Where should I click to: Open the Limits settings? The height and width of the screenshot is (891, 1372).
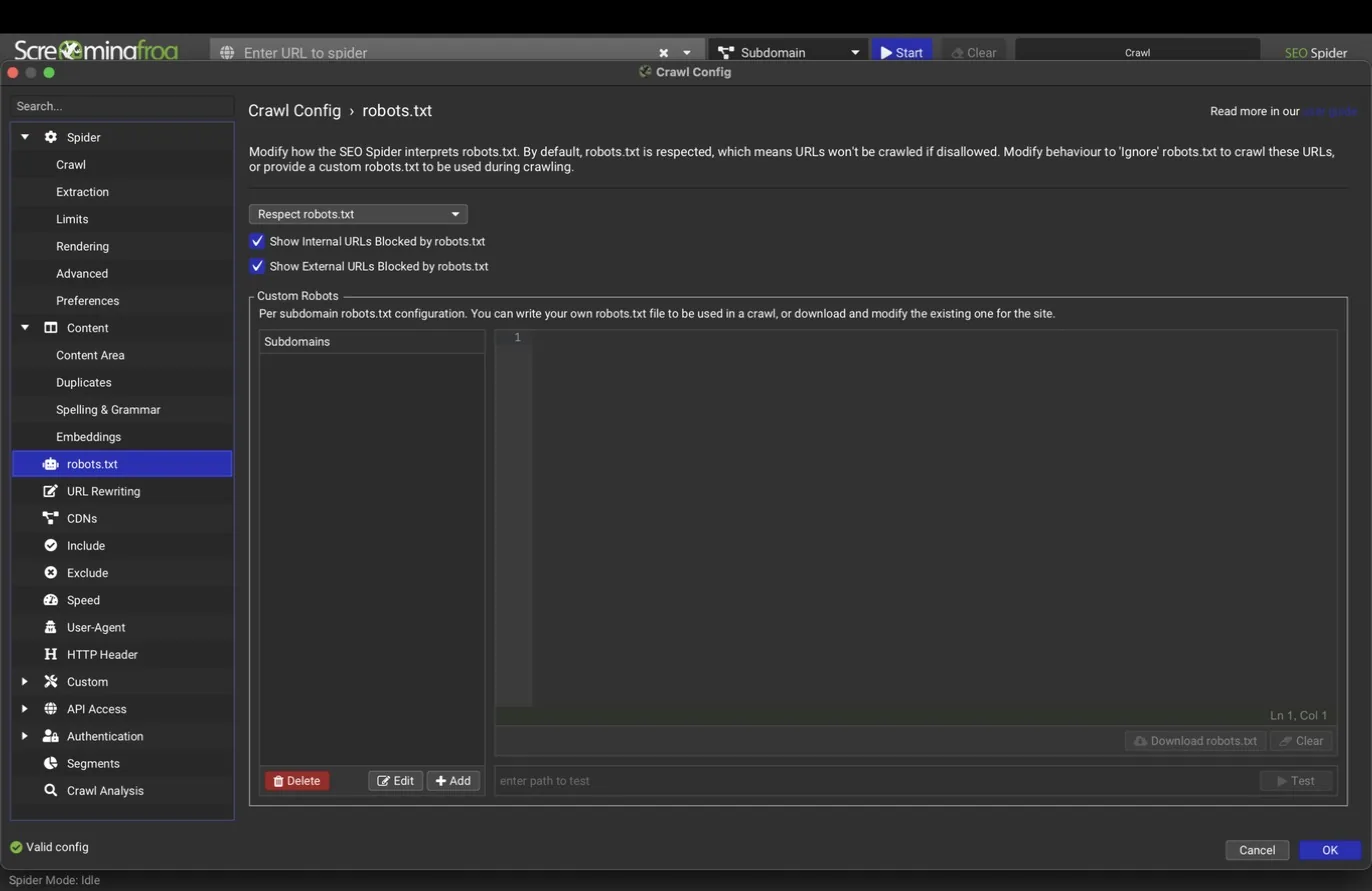(72, 219)
